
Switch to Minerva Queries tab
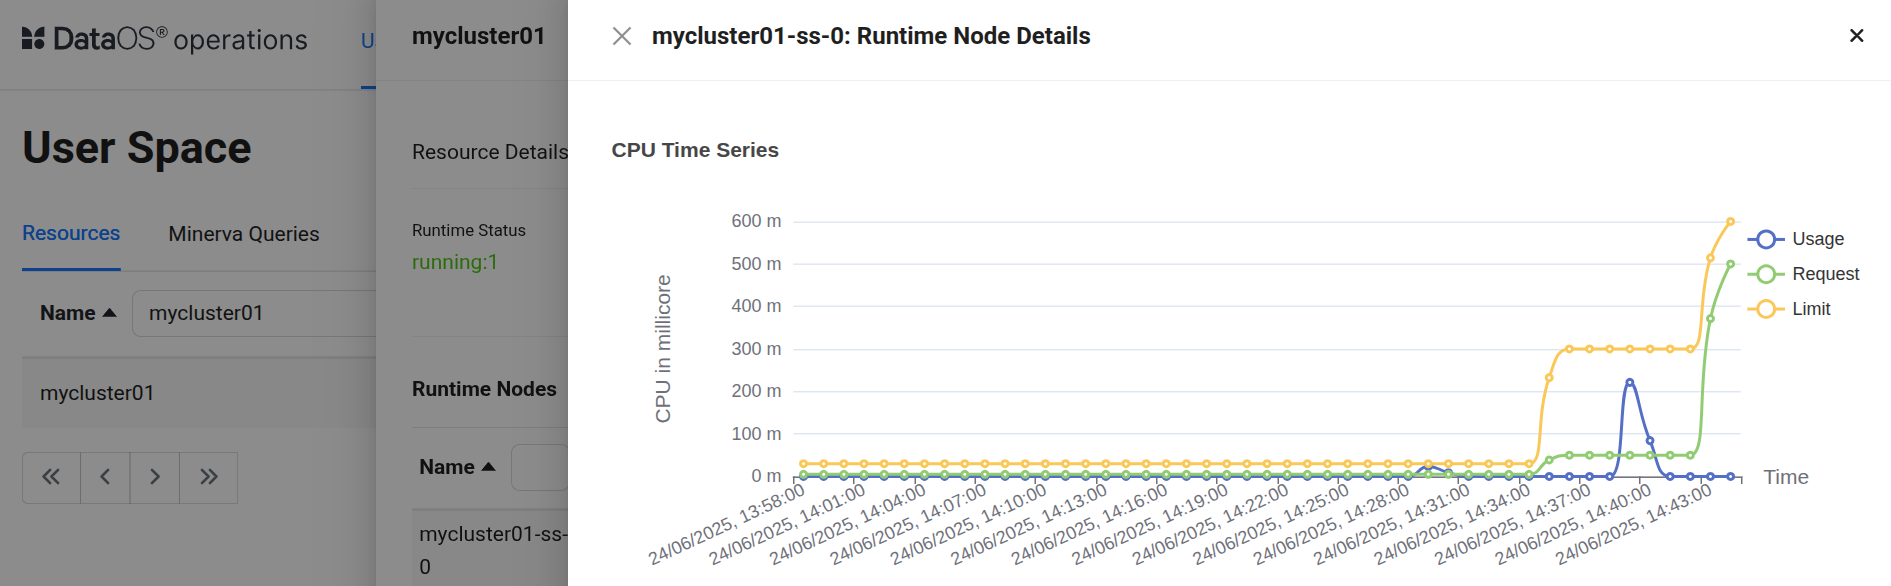(x=244, y=234)
